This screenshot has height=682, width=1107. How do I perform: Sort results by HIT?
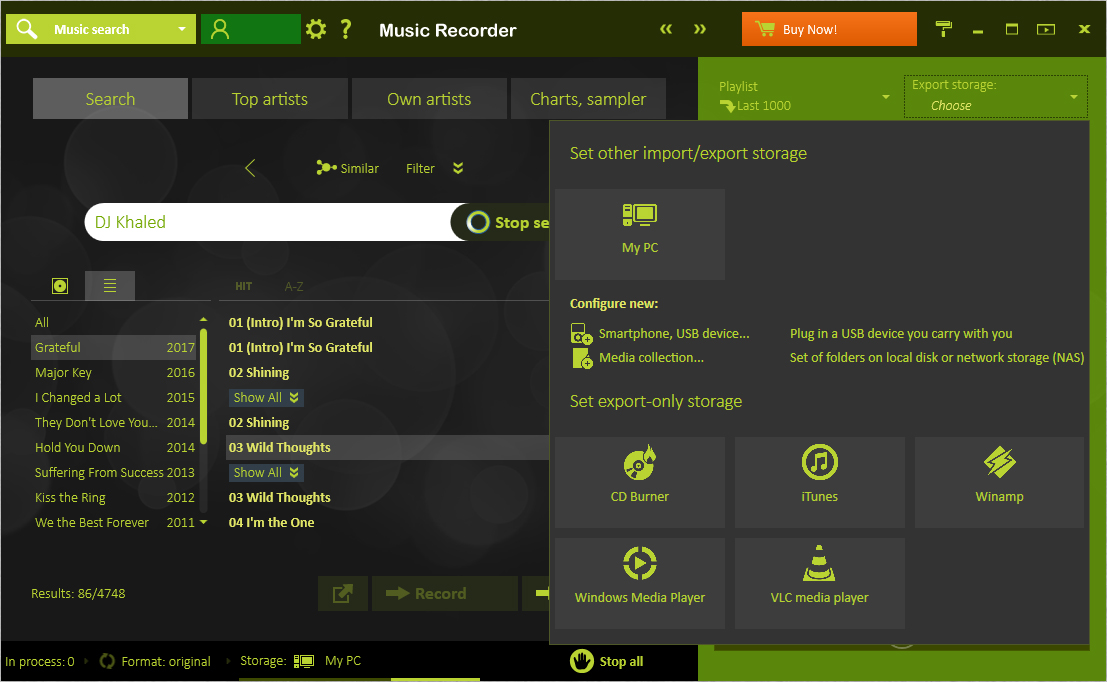click(244, 287)
